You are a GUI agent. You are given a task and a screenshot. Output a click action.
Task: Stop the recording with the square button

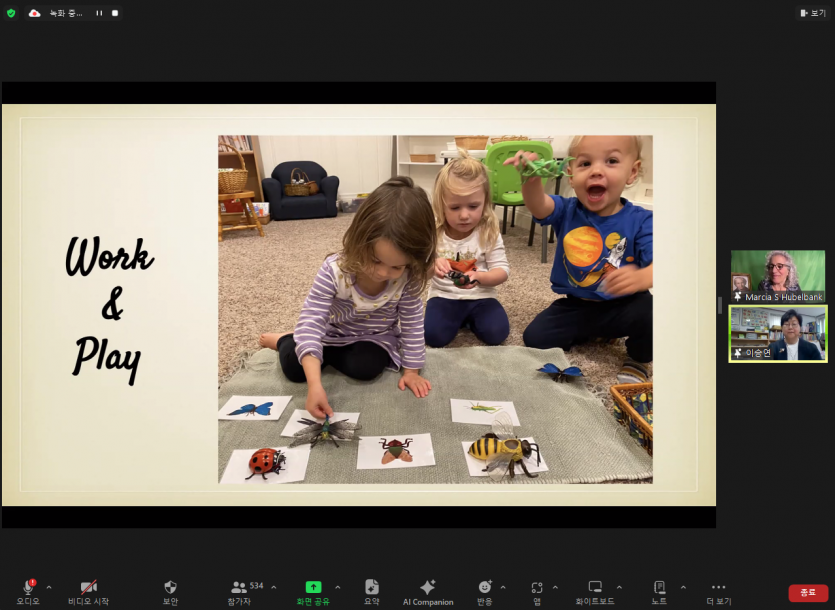coord(114,13)
